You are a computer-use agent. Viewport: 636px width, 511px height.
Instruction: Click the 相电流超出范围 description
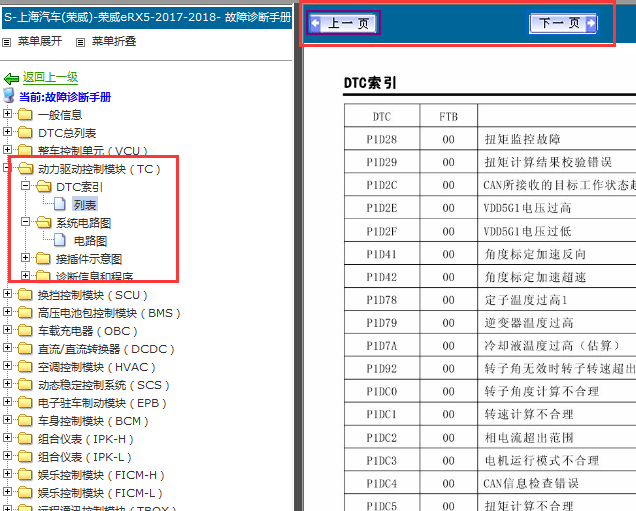(x=529, y=438)
